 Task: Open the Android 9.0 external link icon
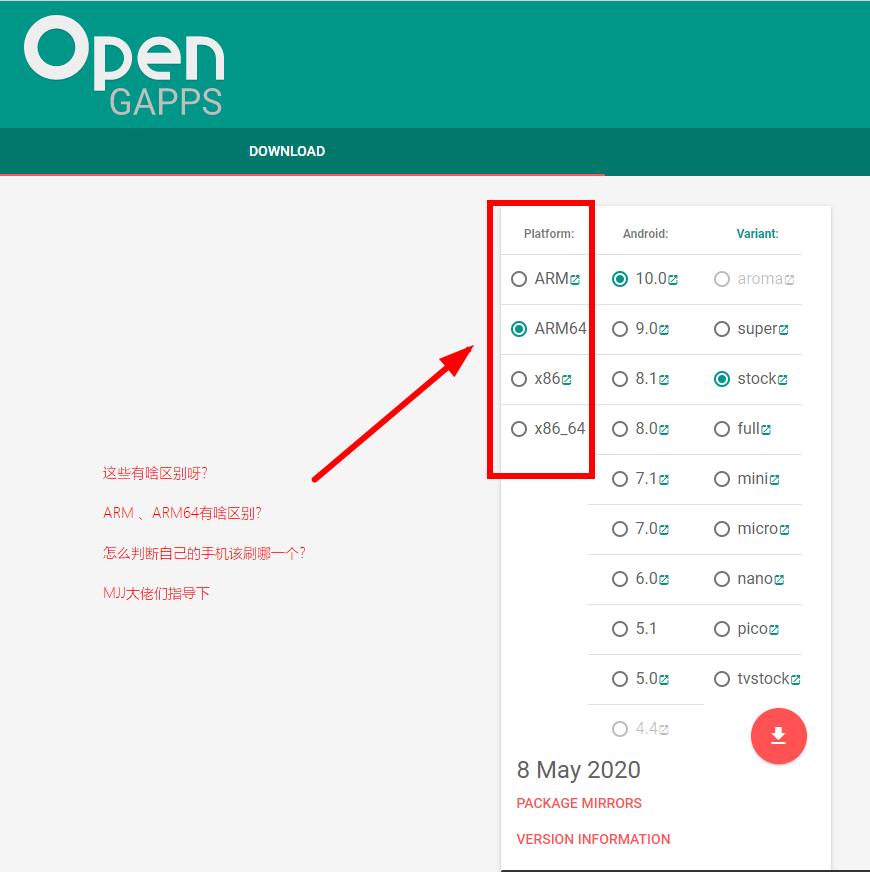tap(664, 330)
